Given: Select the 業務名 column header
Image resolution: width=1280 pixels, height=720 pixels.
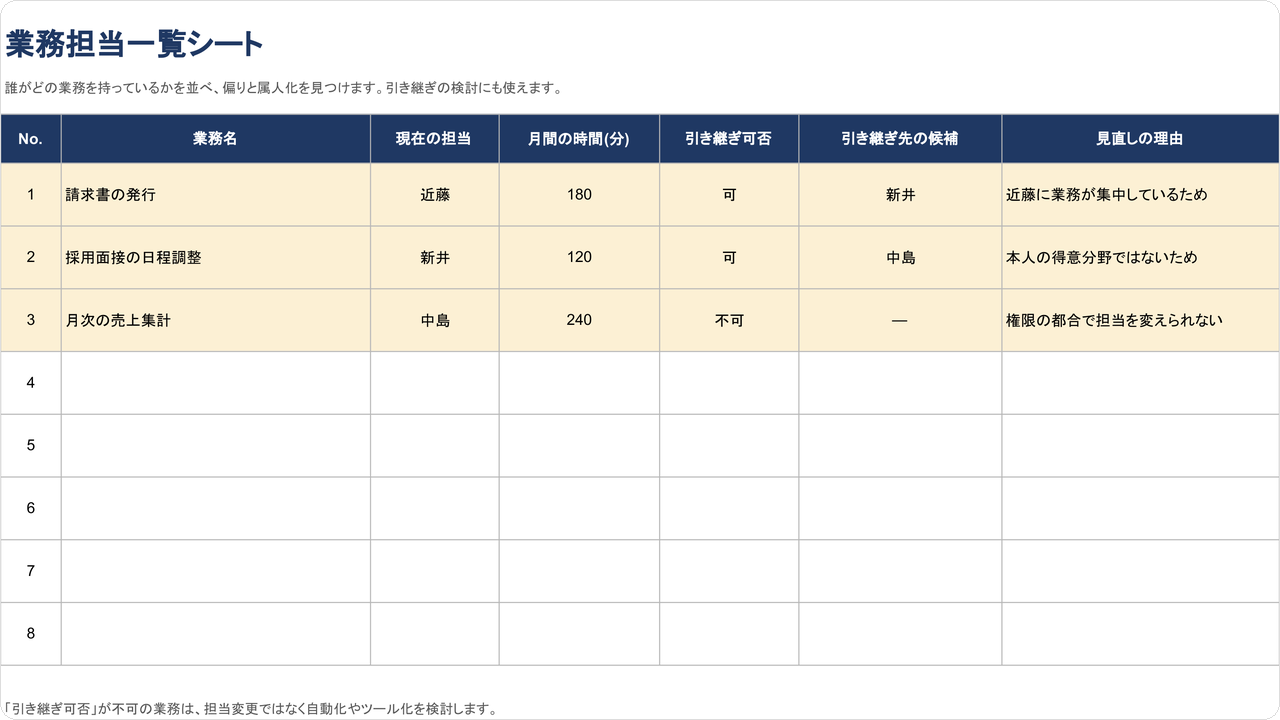Looking at the screenshot, I should click(216, 139).
